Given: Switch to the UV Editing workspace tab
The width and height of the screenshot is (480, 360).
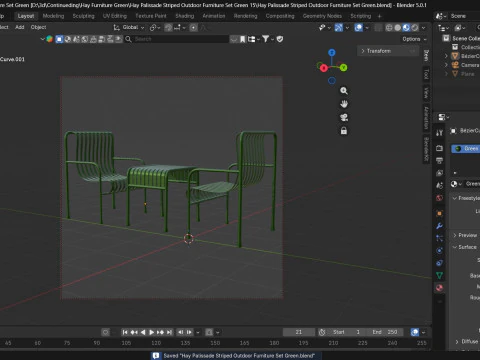Looking at the screenshot, I should (x=115, y=16).
